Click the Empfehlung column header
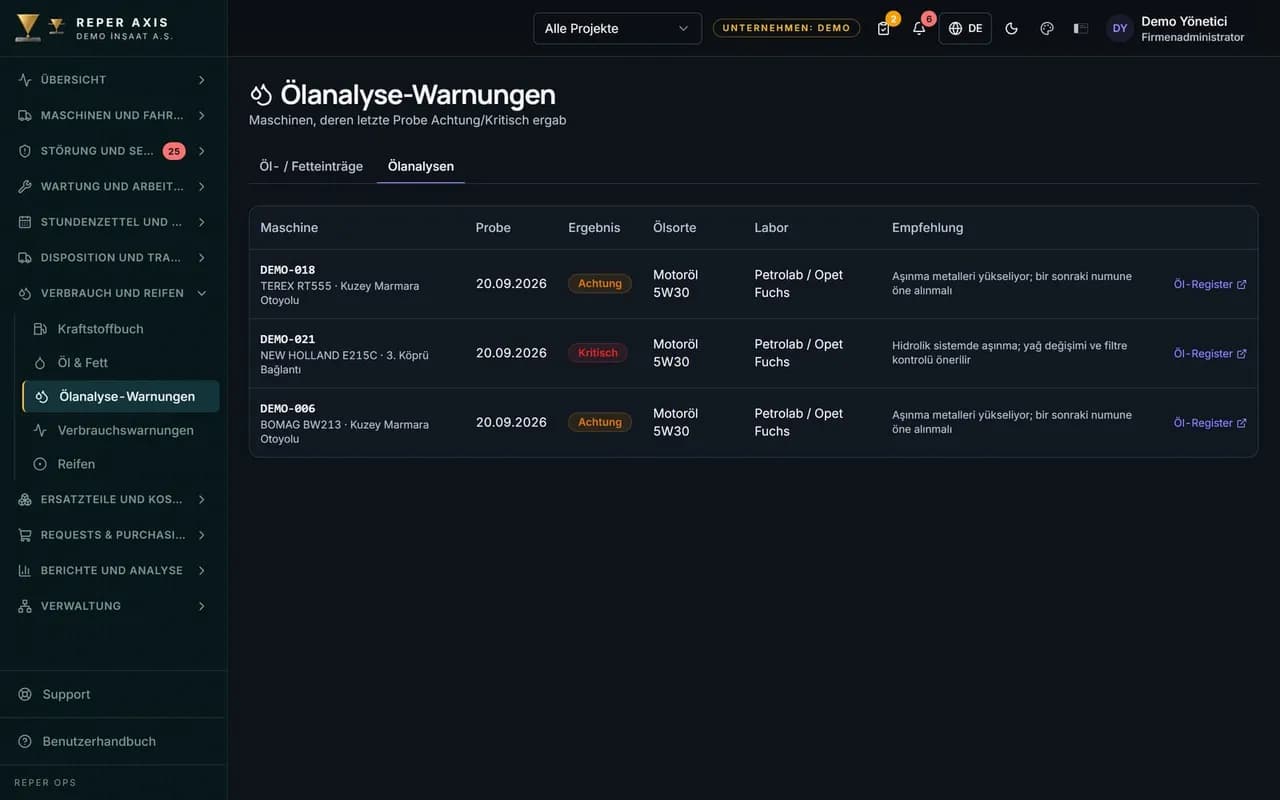Viewport: 1280px width, 800px height. (x=928, y=228)
